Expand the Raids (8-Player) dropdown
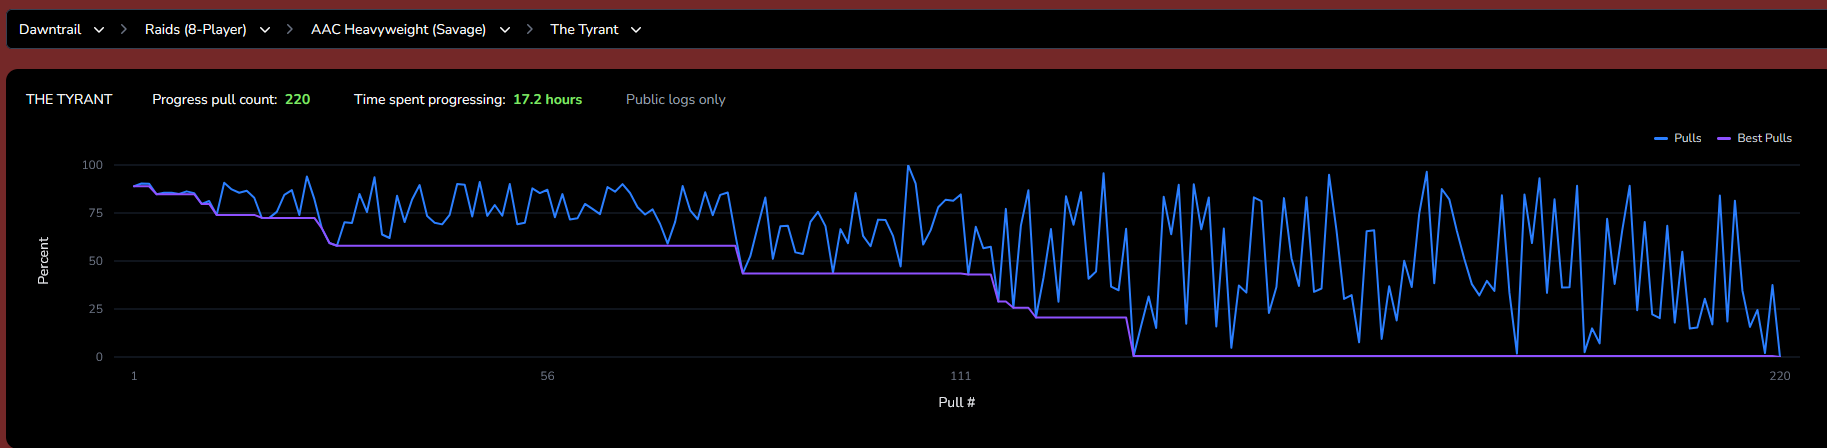Image resolution: width=1827 pixels, height=448 pixels. 207,30
